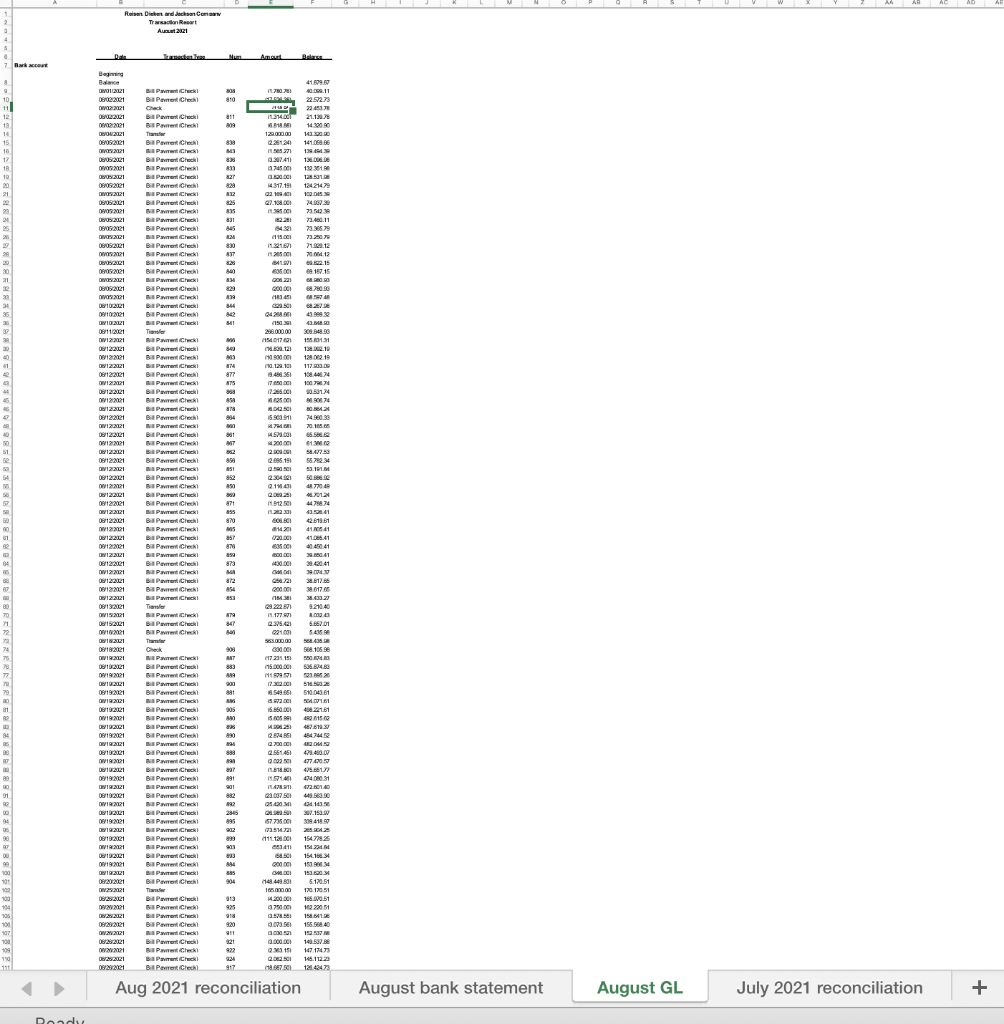
Task: Click the previous sheet navigation arrow
Action: (x=27, y=989)
